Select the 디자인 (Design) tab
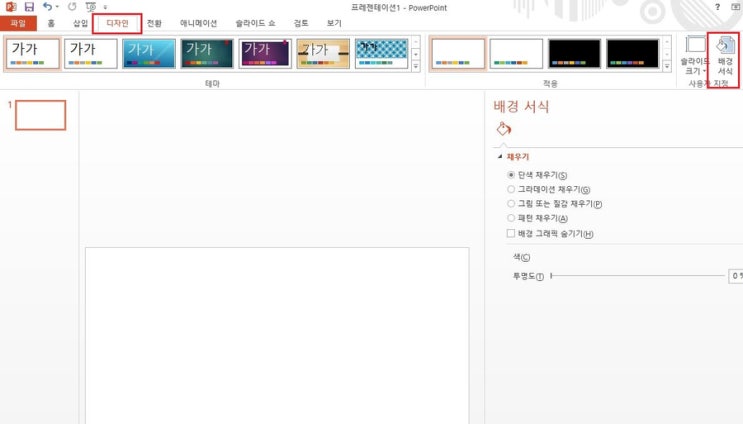This screenshot has width=743, height=424. click(x=117, y=23)
